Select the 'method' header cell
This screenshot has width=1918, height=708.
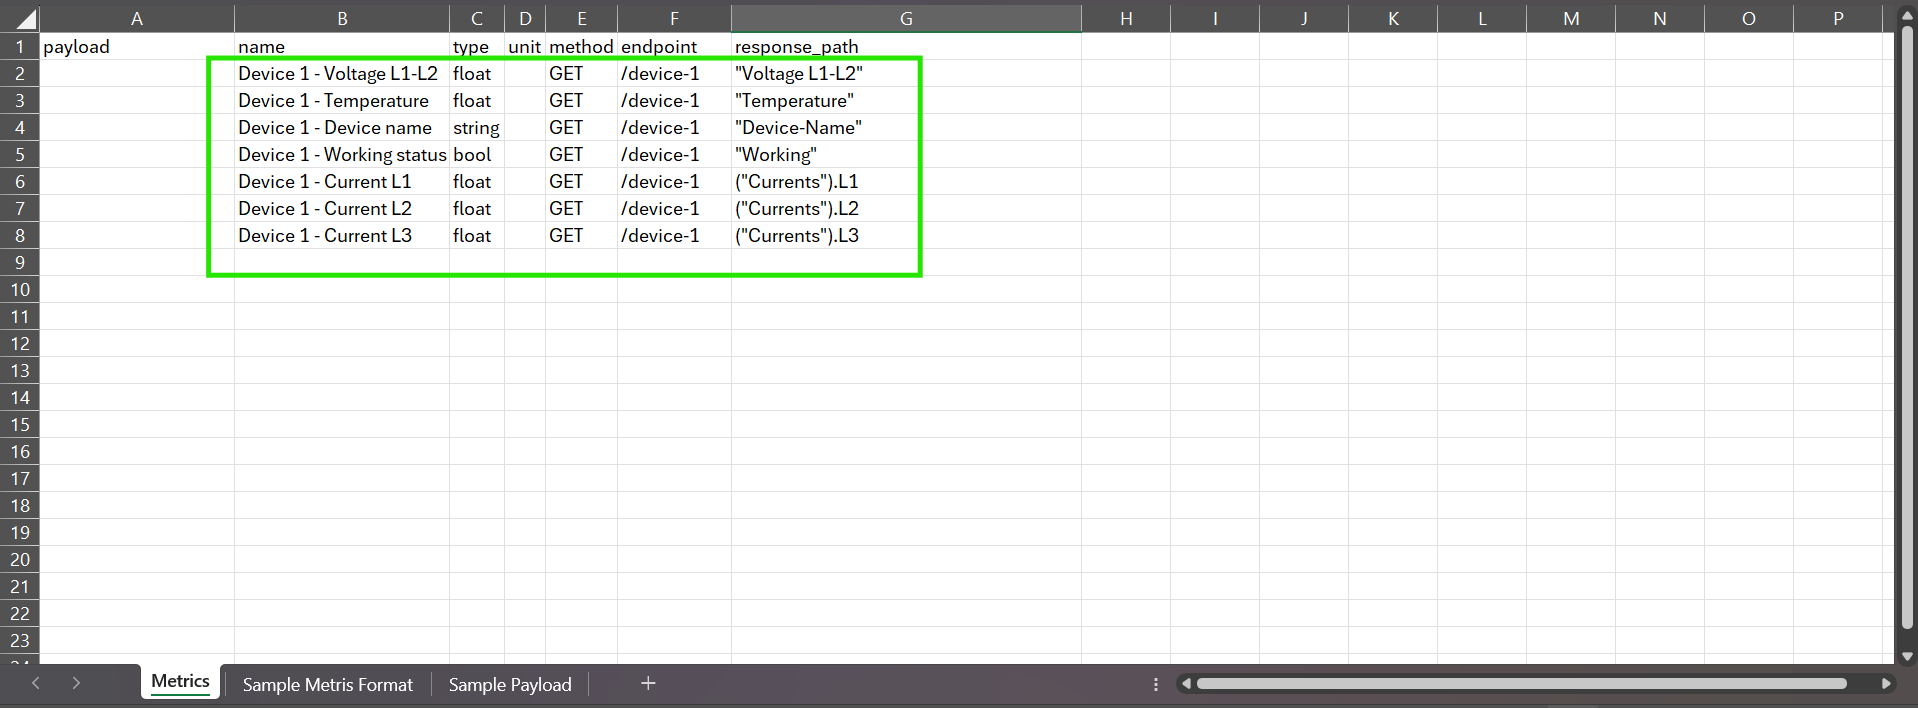[581, 46]
